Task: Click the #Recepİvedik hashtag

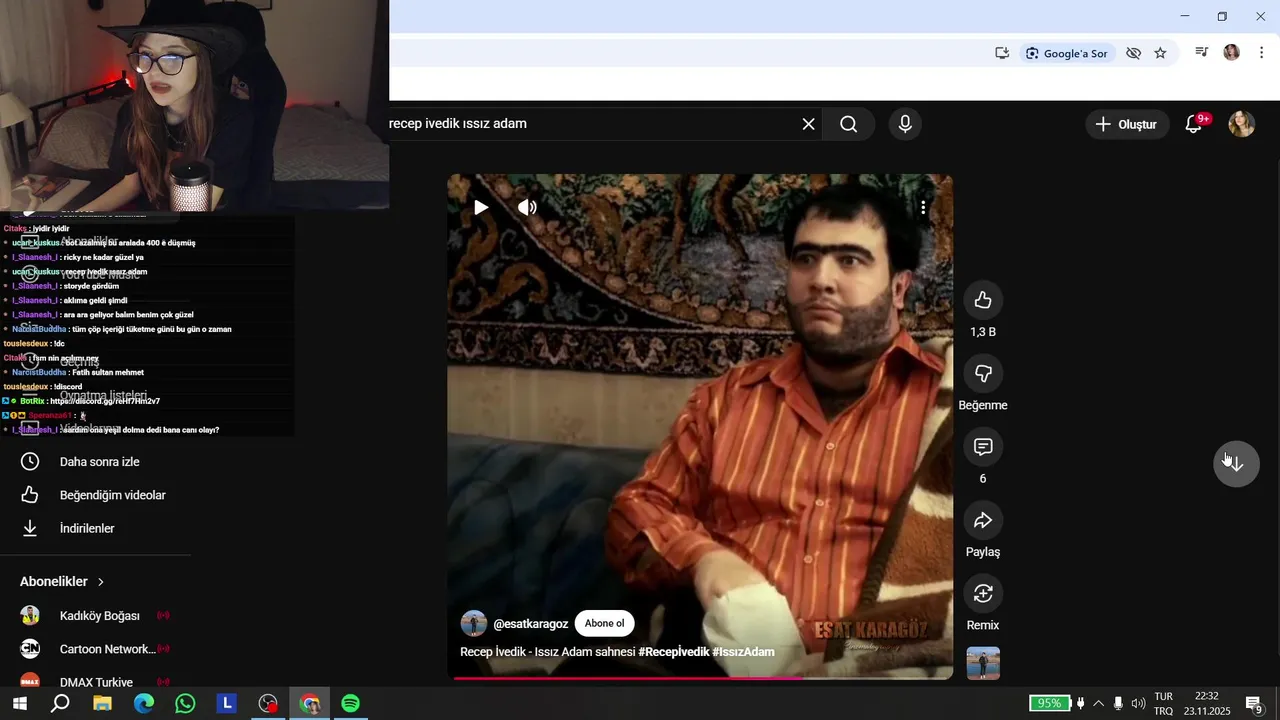Action: 673,652
